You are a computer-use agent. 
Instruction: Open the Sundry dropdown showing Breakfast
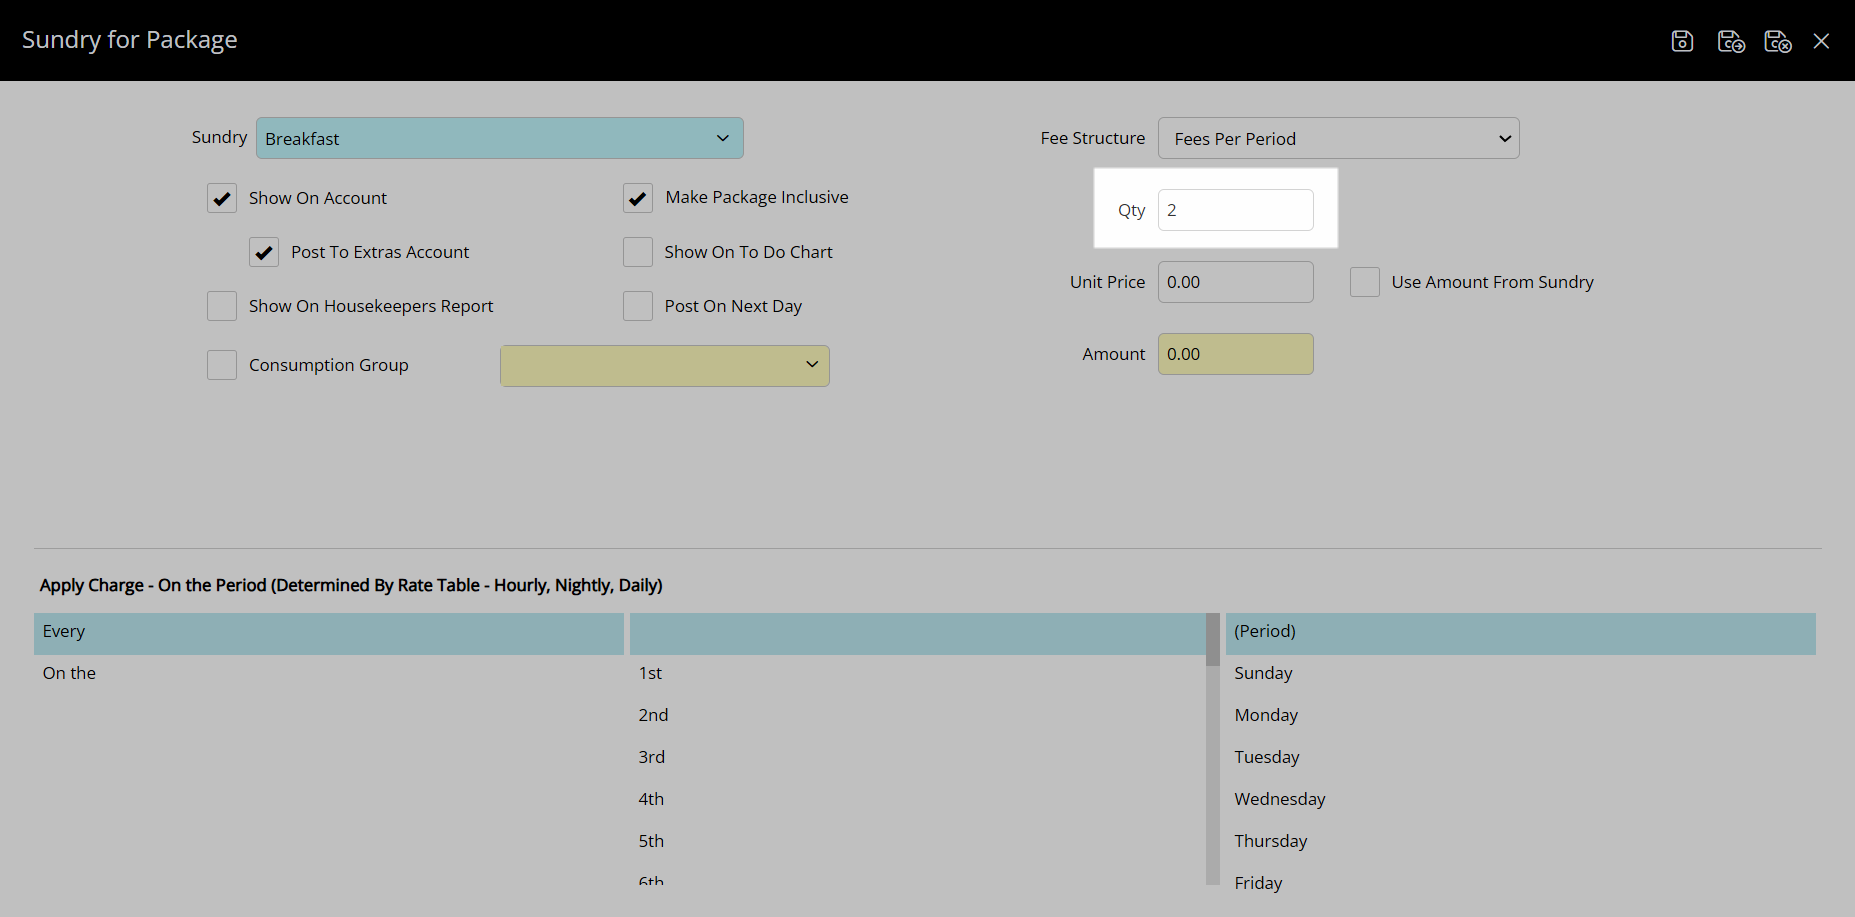click(x=499, y=138)
